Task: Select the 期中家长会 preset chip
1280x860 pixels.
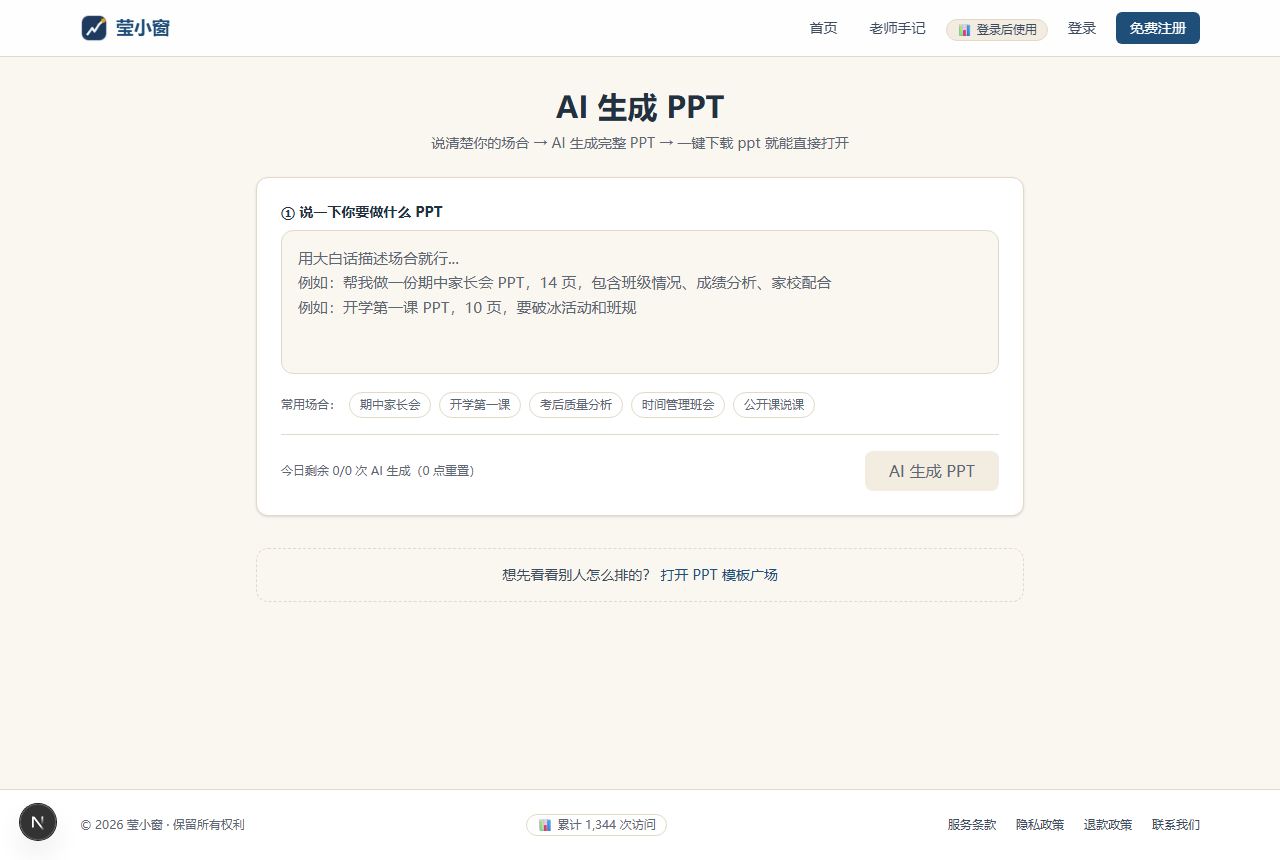Action: [x=390, y=405]
